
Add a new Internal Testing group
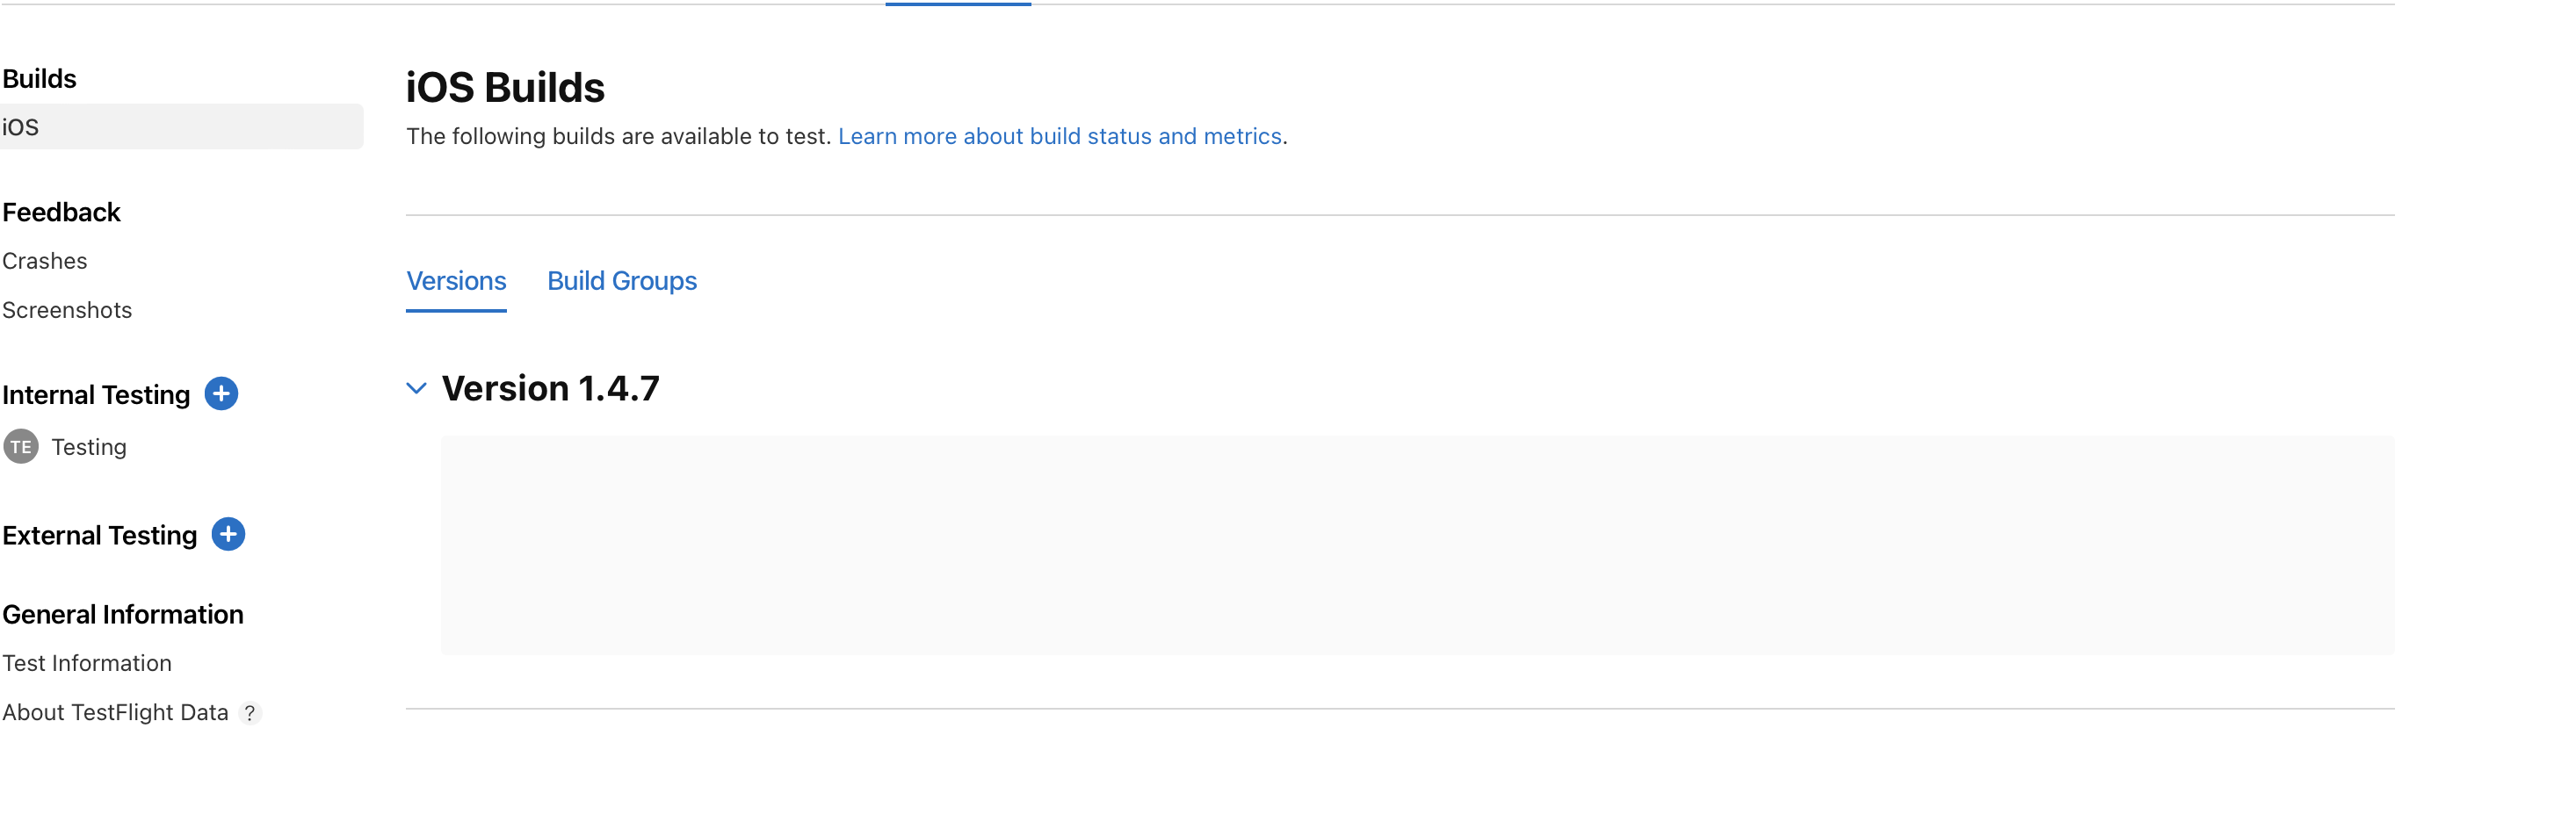tap(221, 394)
